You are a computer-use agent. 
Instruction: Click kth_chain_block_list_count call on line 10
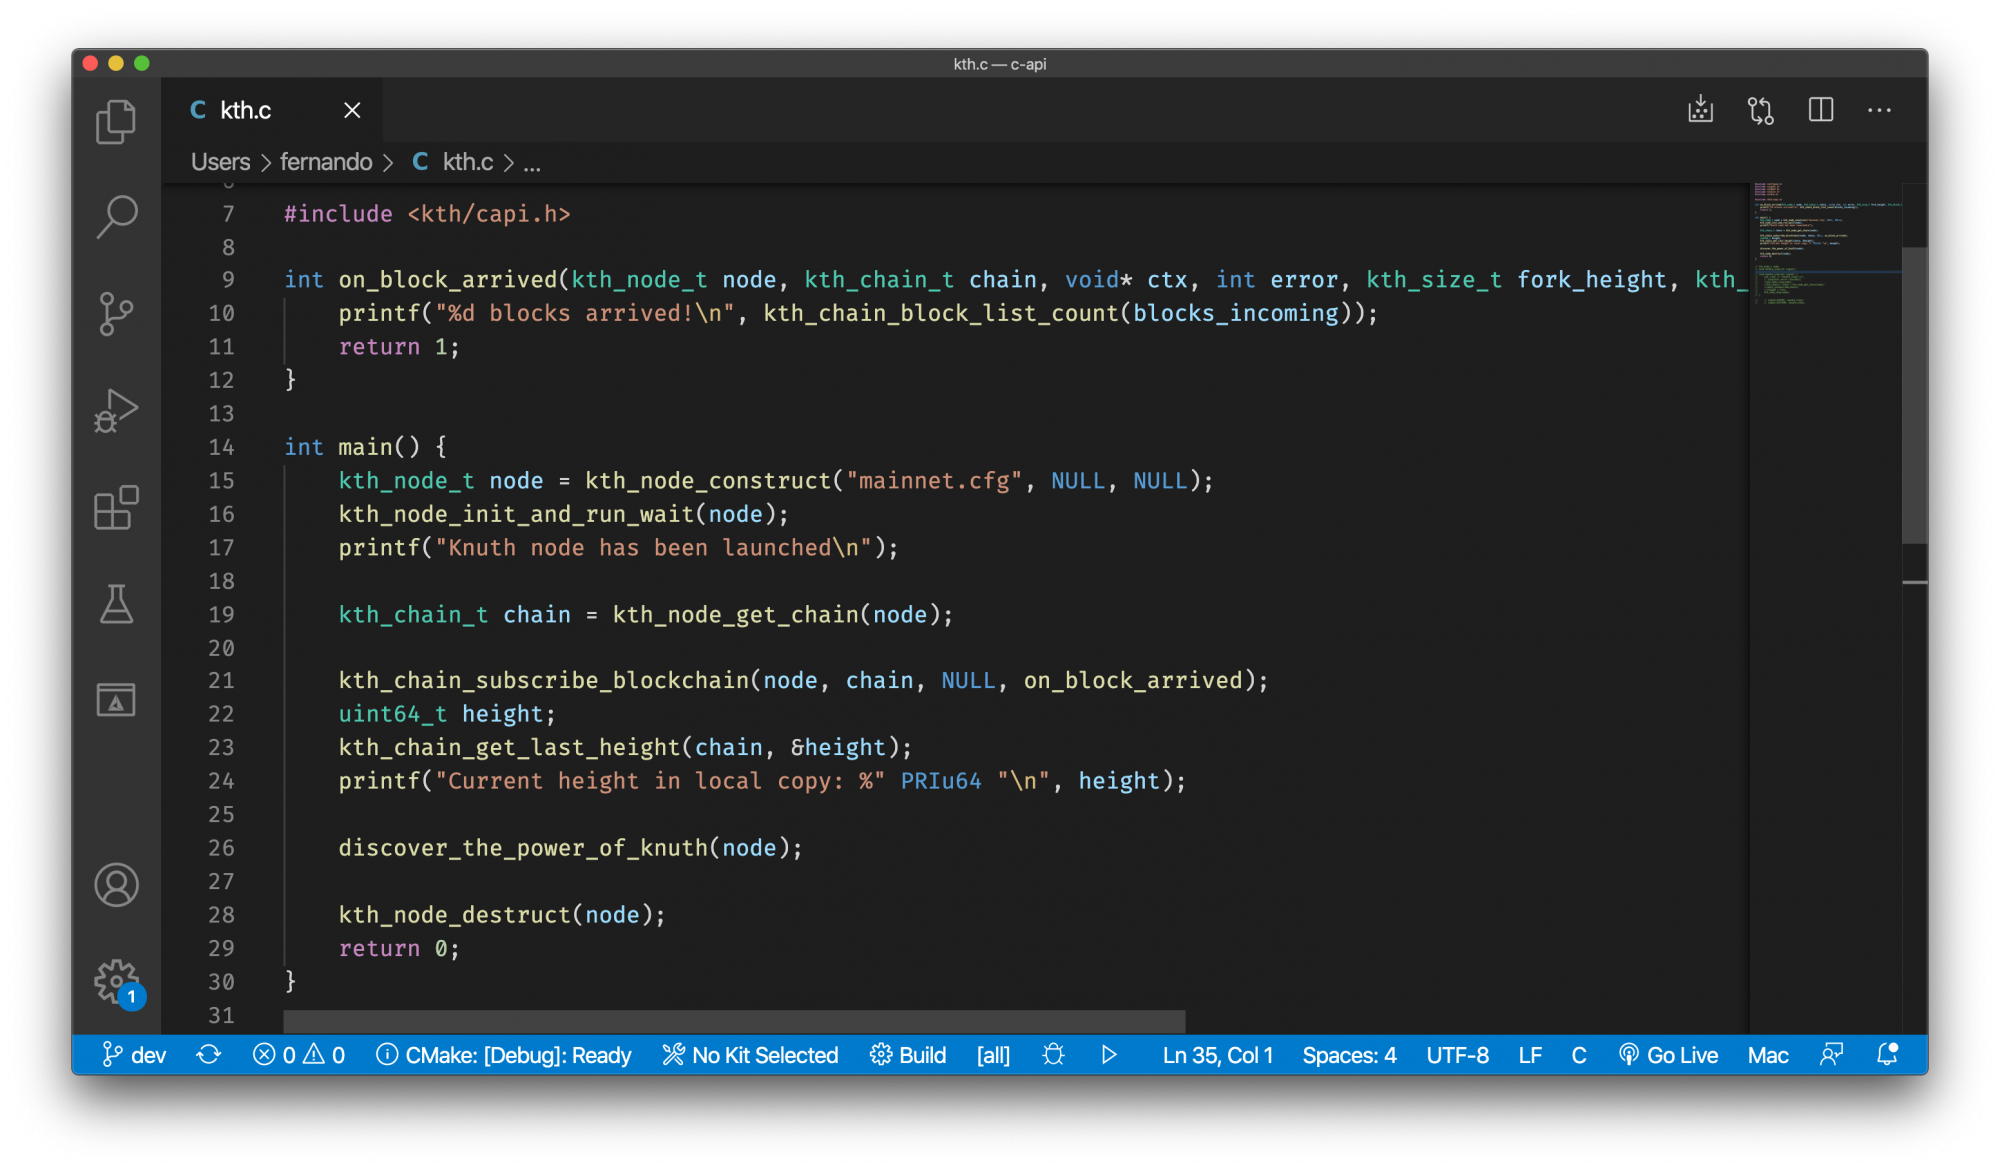pos(941,314)
